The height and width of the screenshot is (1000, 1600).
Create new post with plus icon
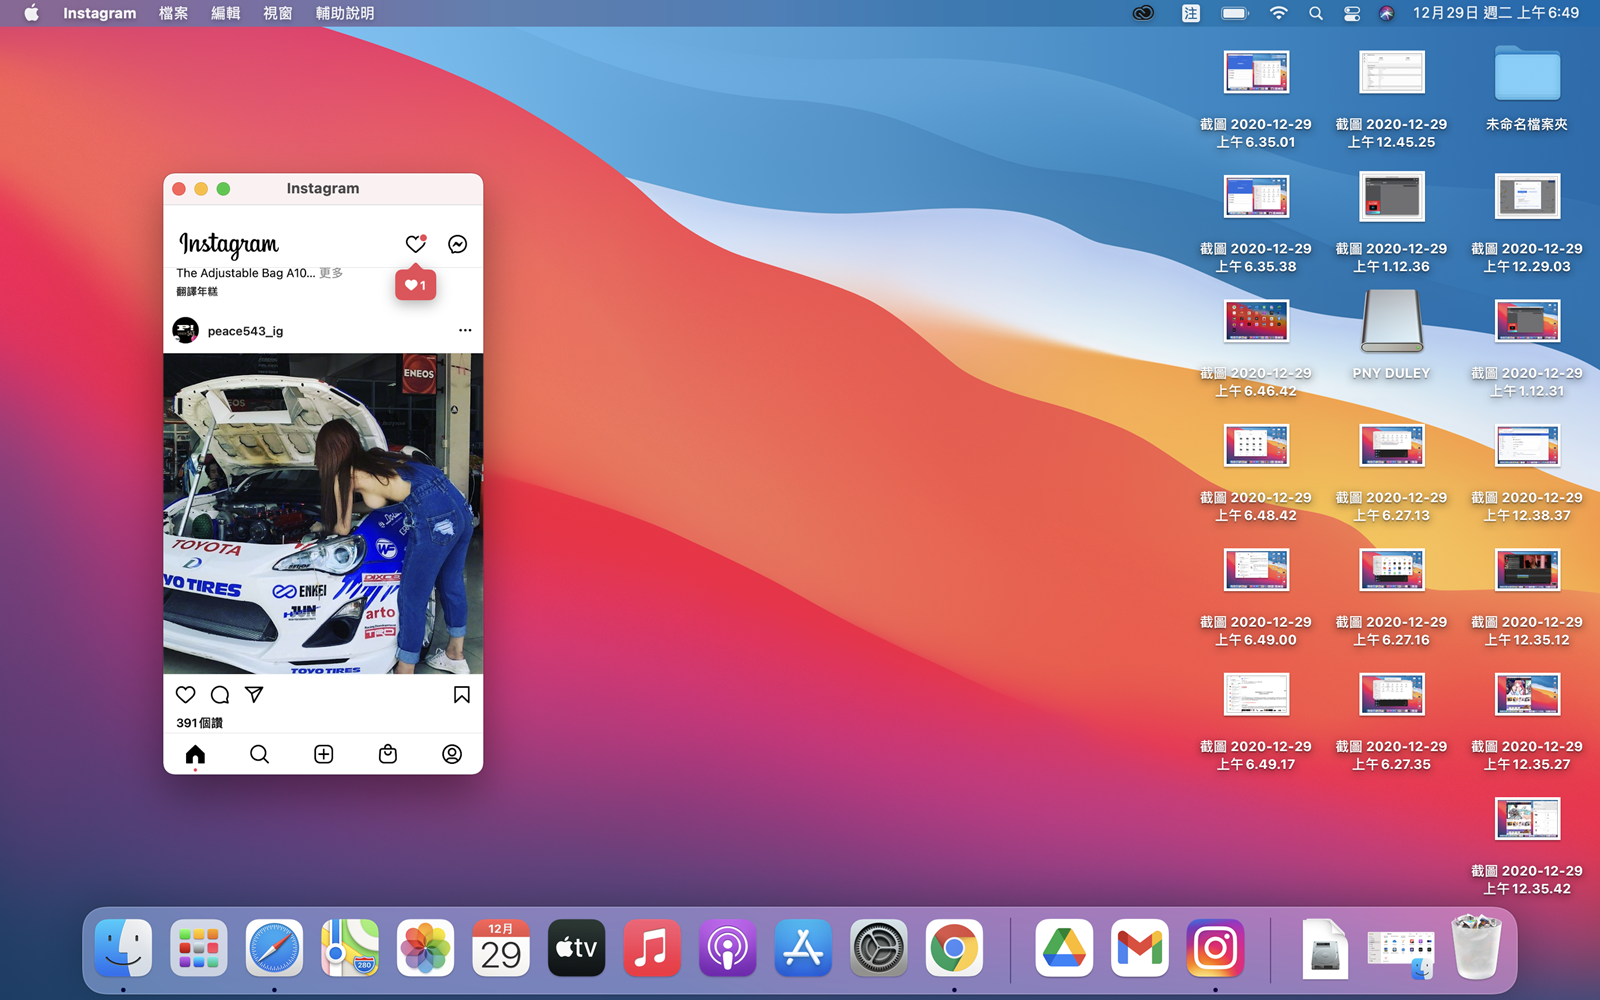(323, 754)
